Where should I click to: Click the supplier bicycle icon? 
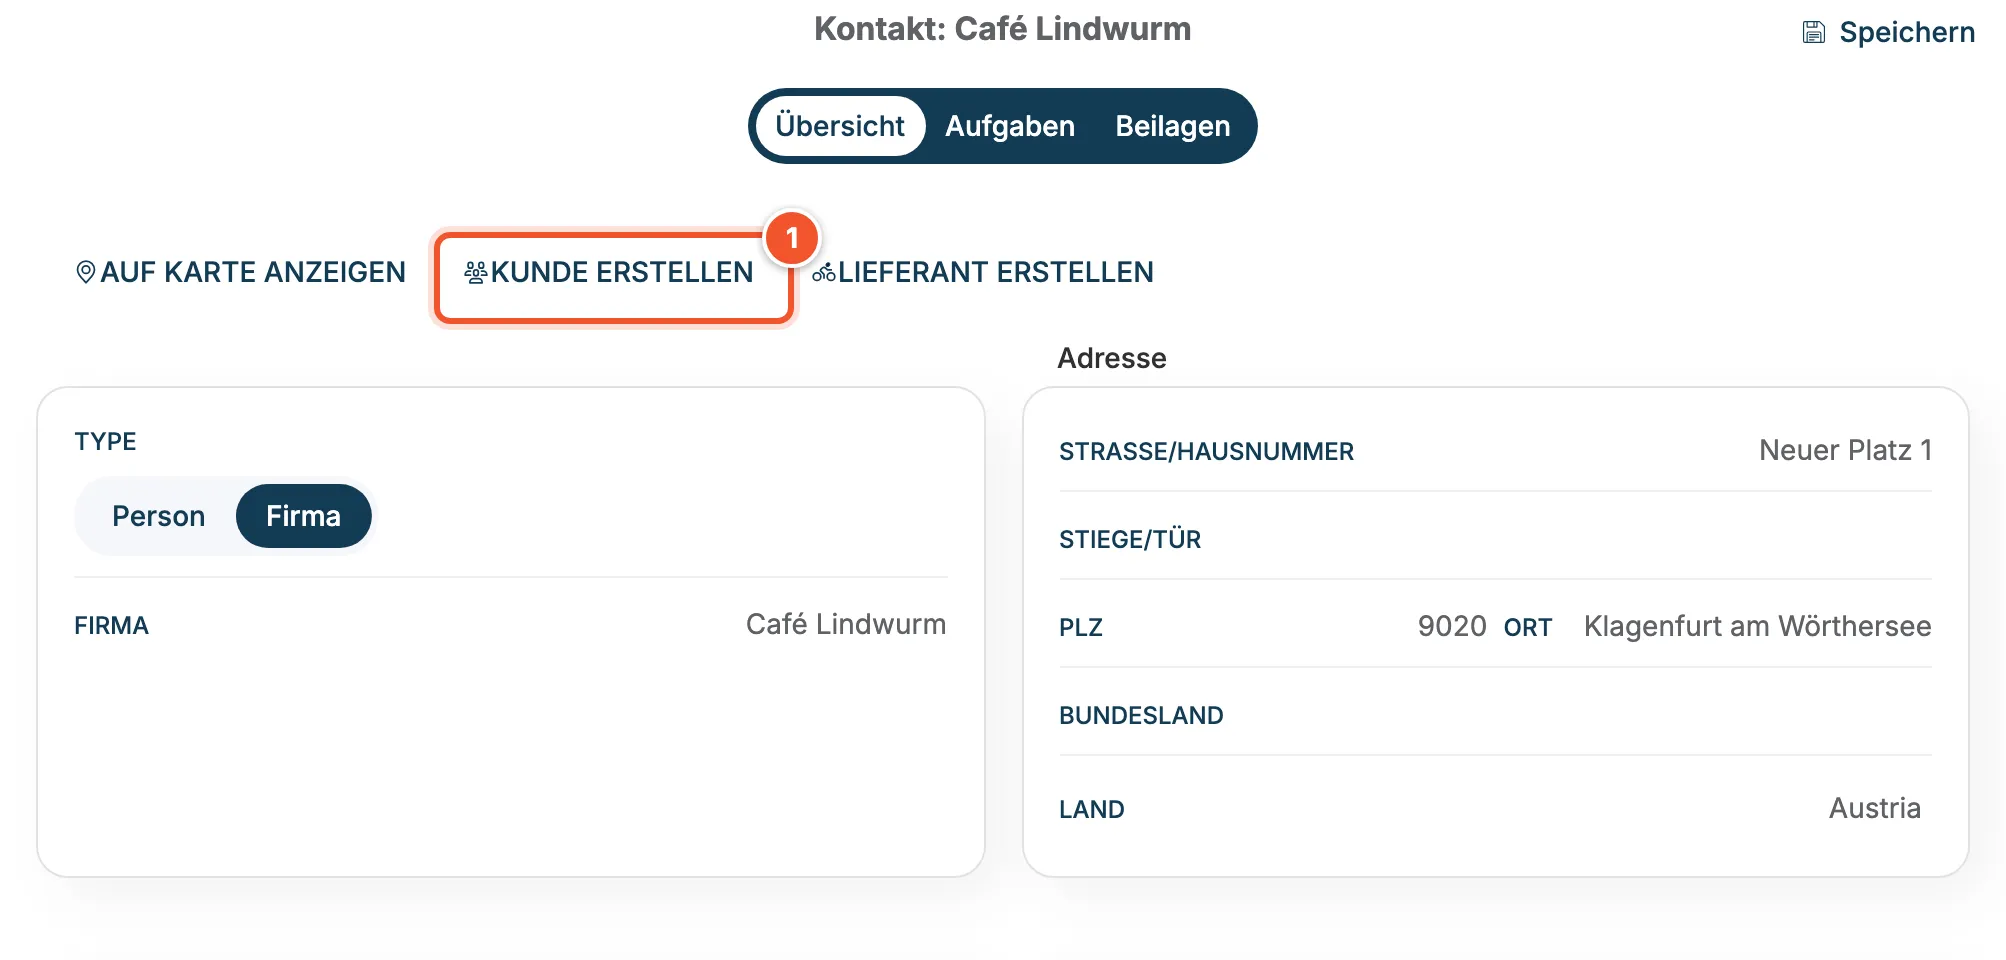click(824, 272)
